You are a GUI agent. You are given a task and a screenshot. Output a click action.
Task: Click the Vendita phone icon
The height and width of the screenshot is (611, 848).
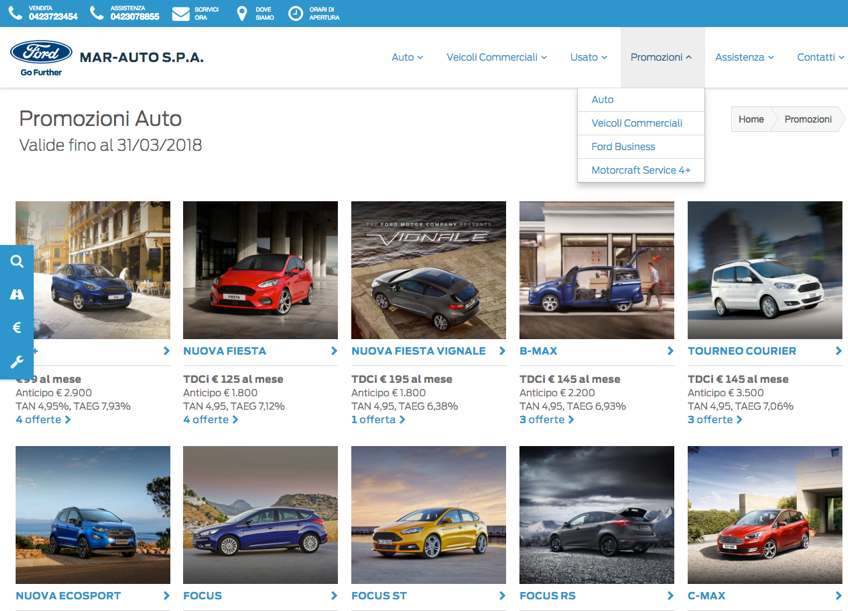[15, 13]
